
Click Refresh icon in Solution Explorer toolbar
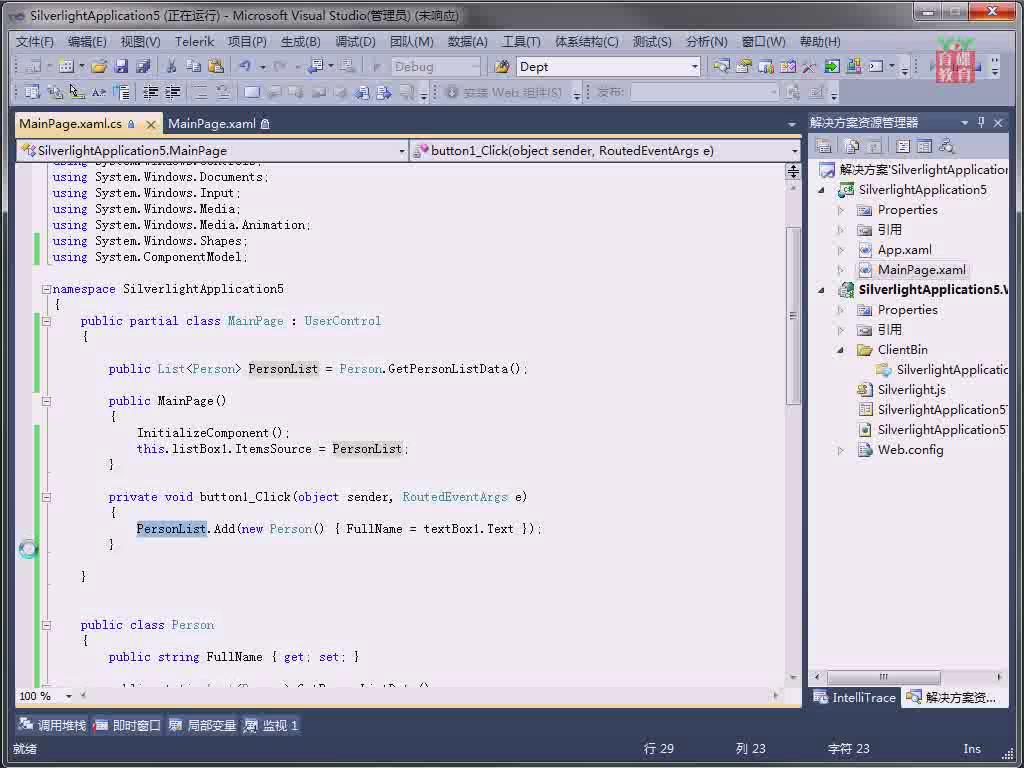(874, 146)
